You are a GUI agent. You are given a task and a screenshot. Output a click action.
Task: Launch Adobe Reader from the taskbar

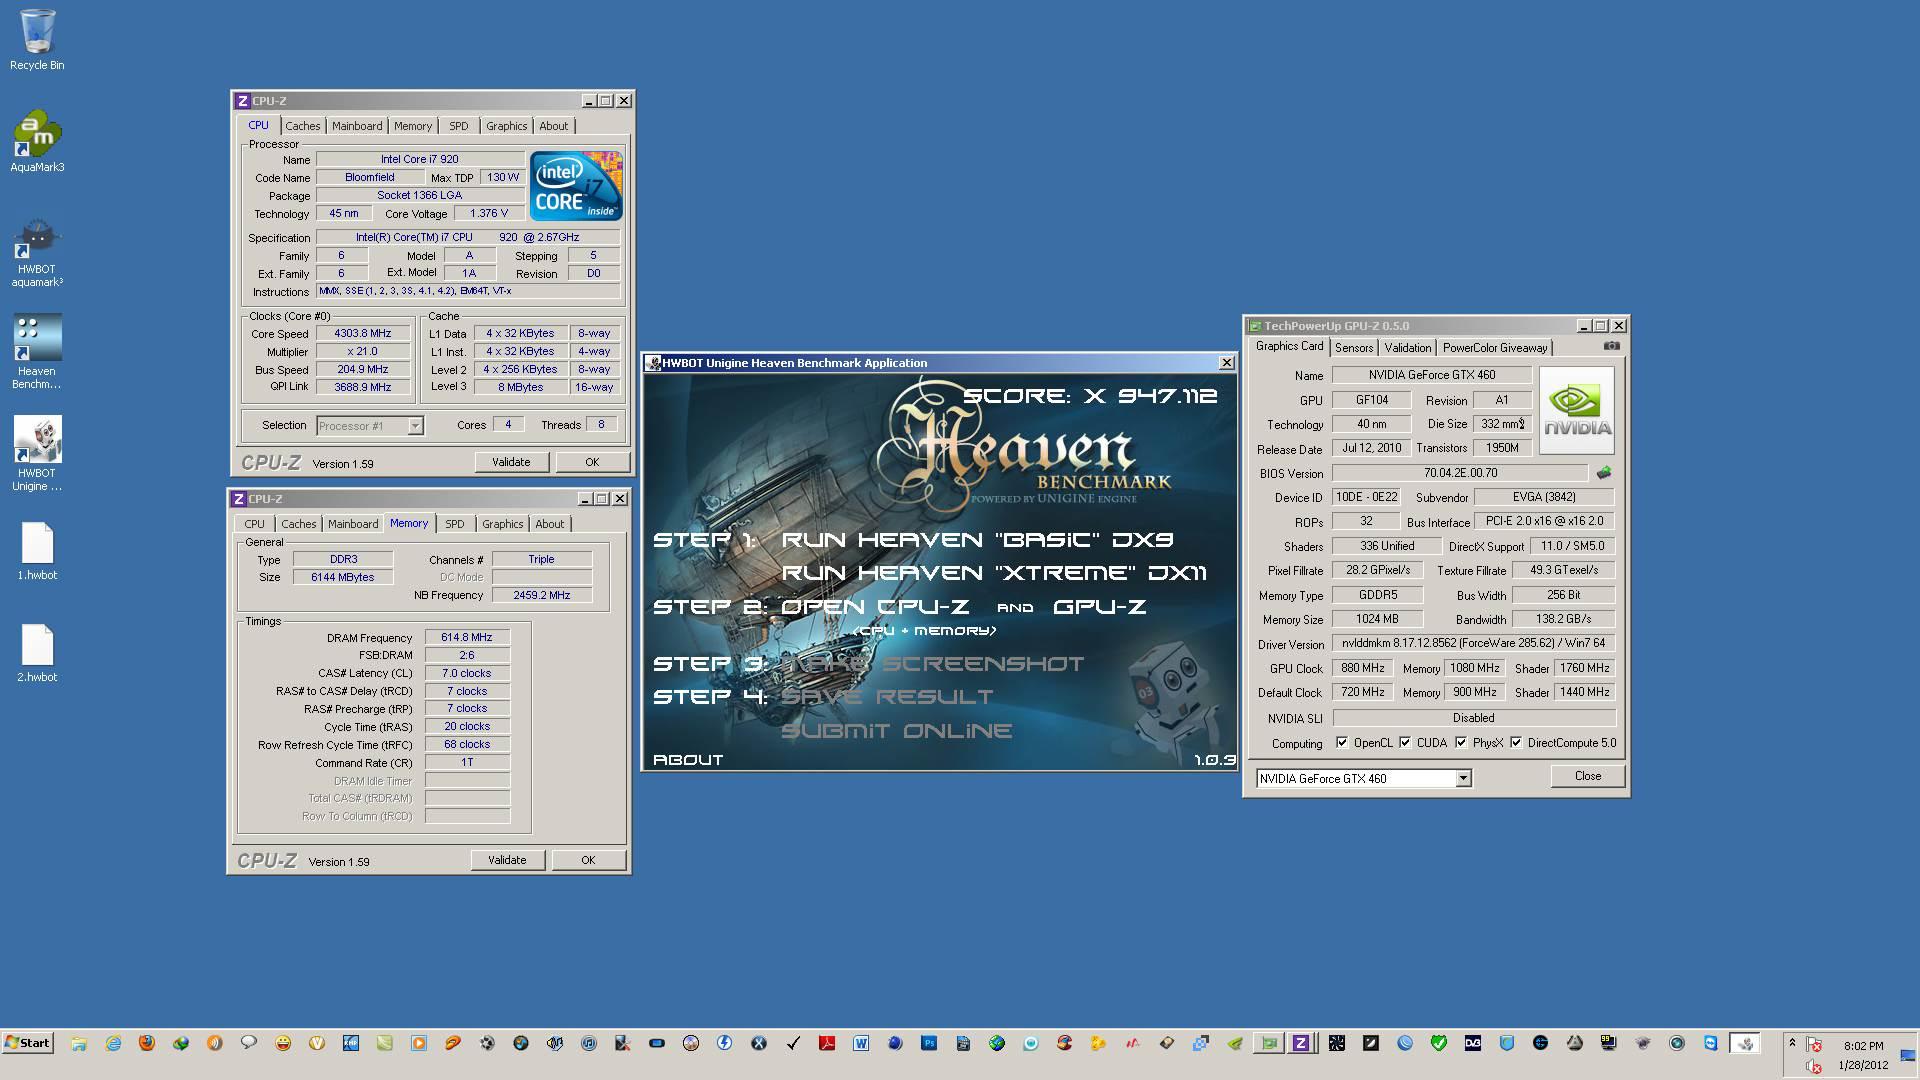(x=827, y=1043)
